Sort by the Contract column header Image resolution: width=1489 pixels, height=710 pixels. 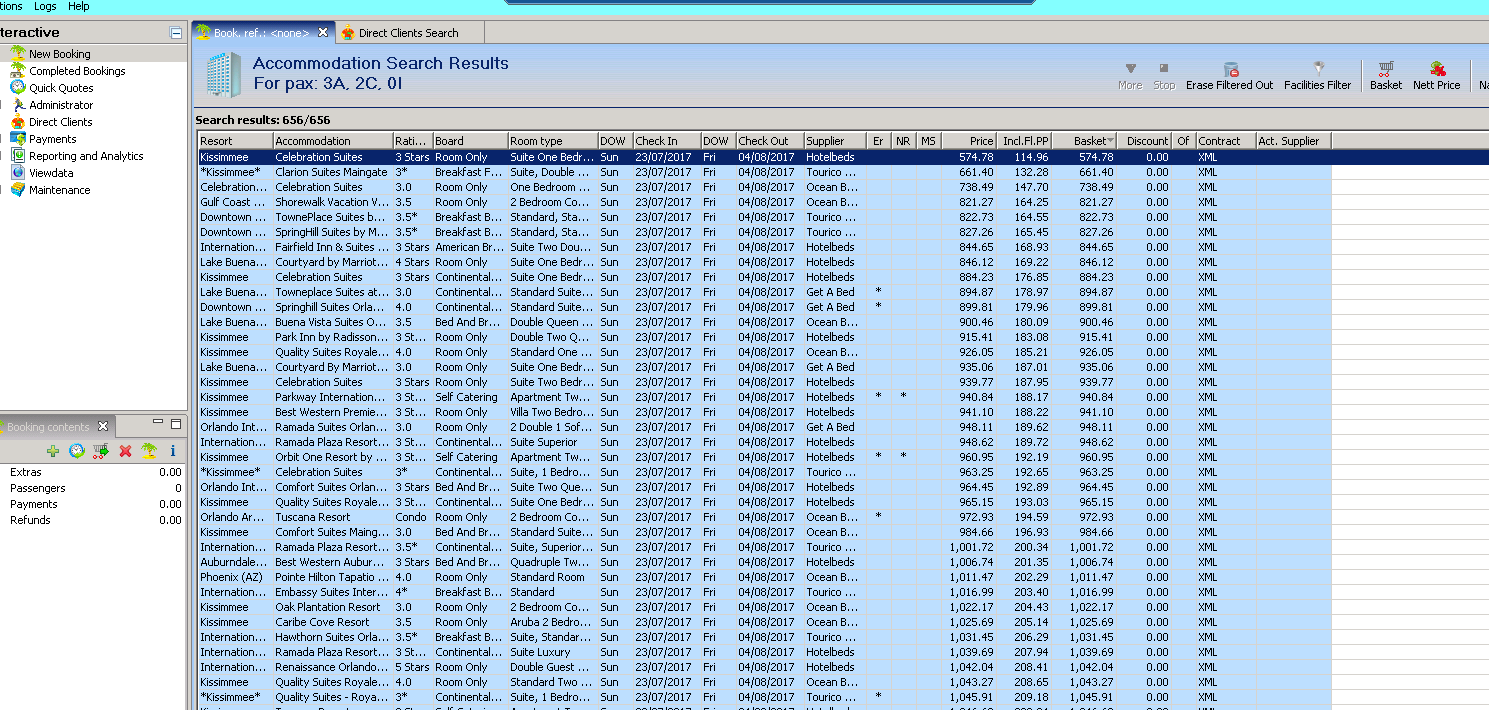[1225, 141]
